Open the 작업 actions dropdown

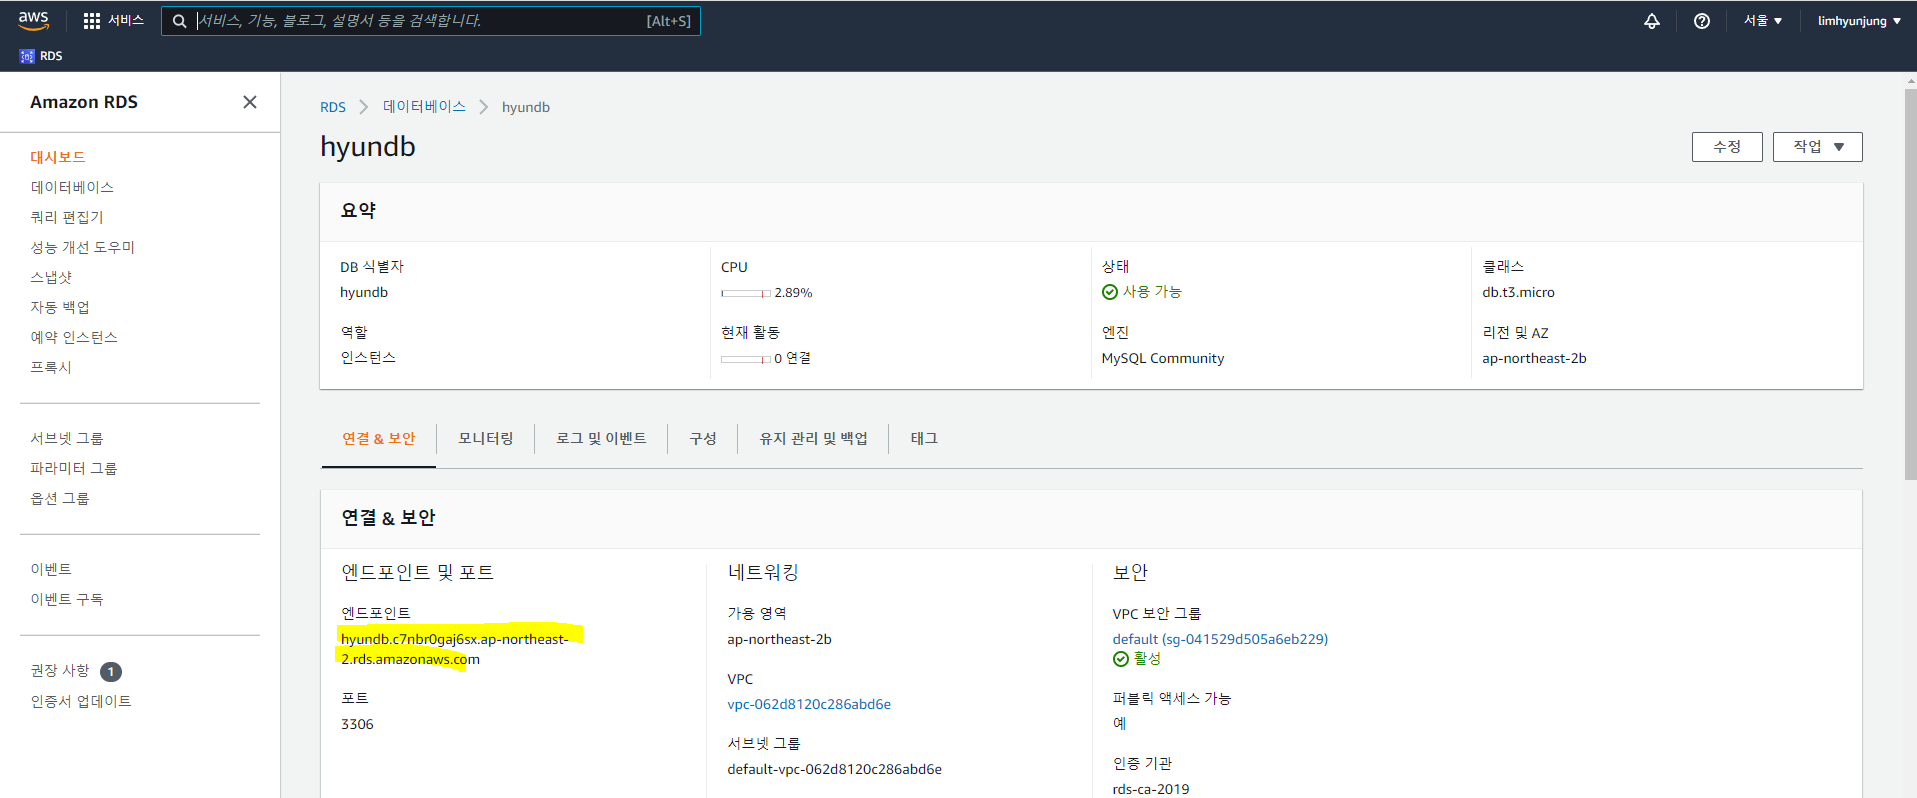click(1817, 147)
